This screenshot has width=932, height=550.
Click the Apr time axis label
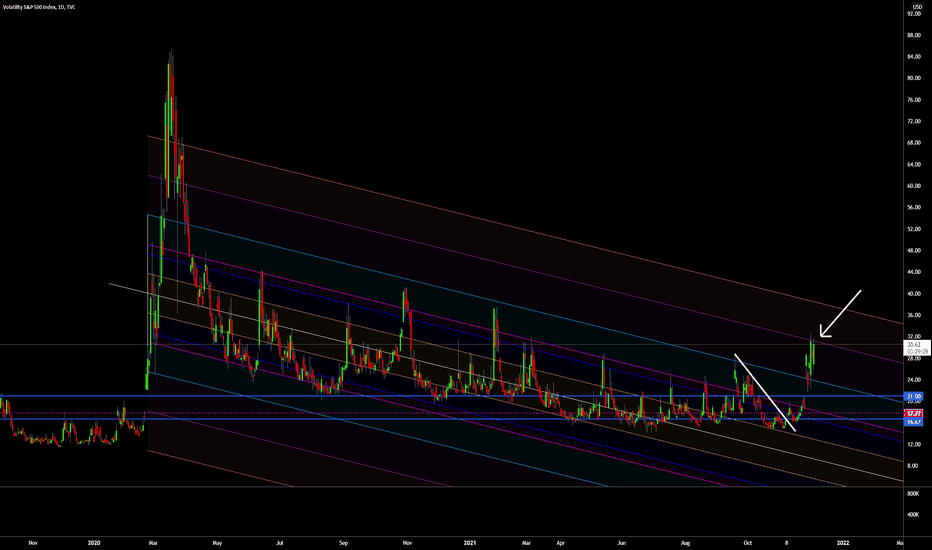[x=561, y=543]
